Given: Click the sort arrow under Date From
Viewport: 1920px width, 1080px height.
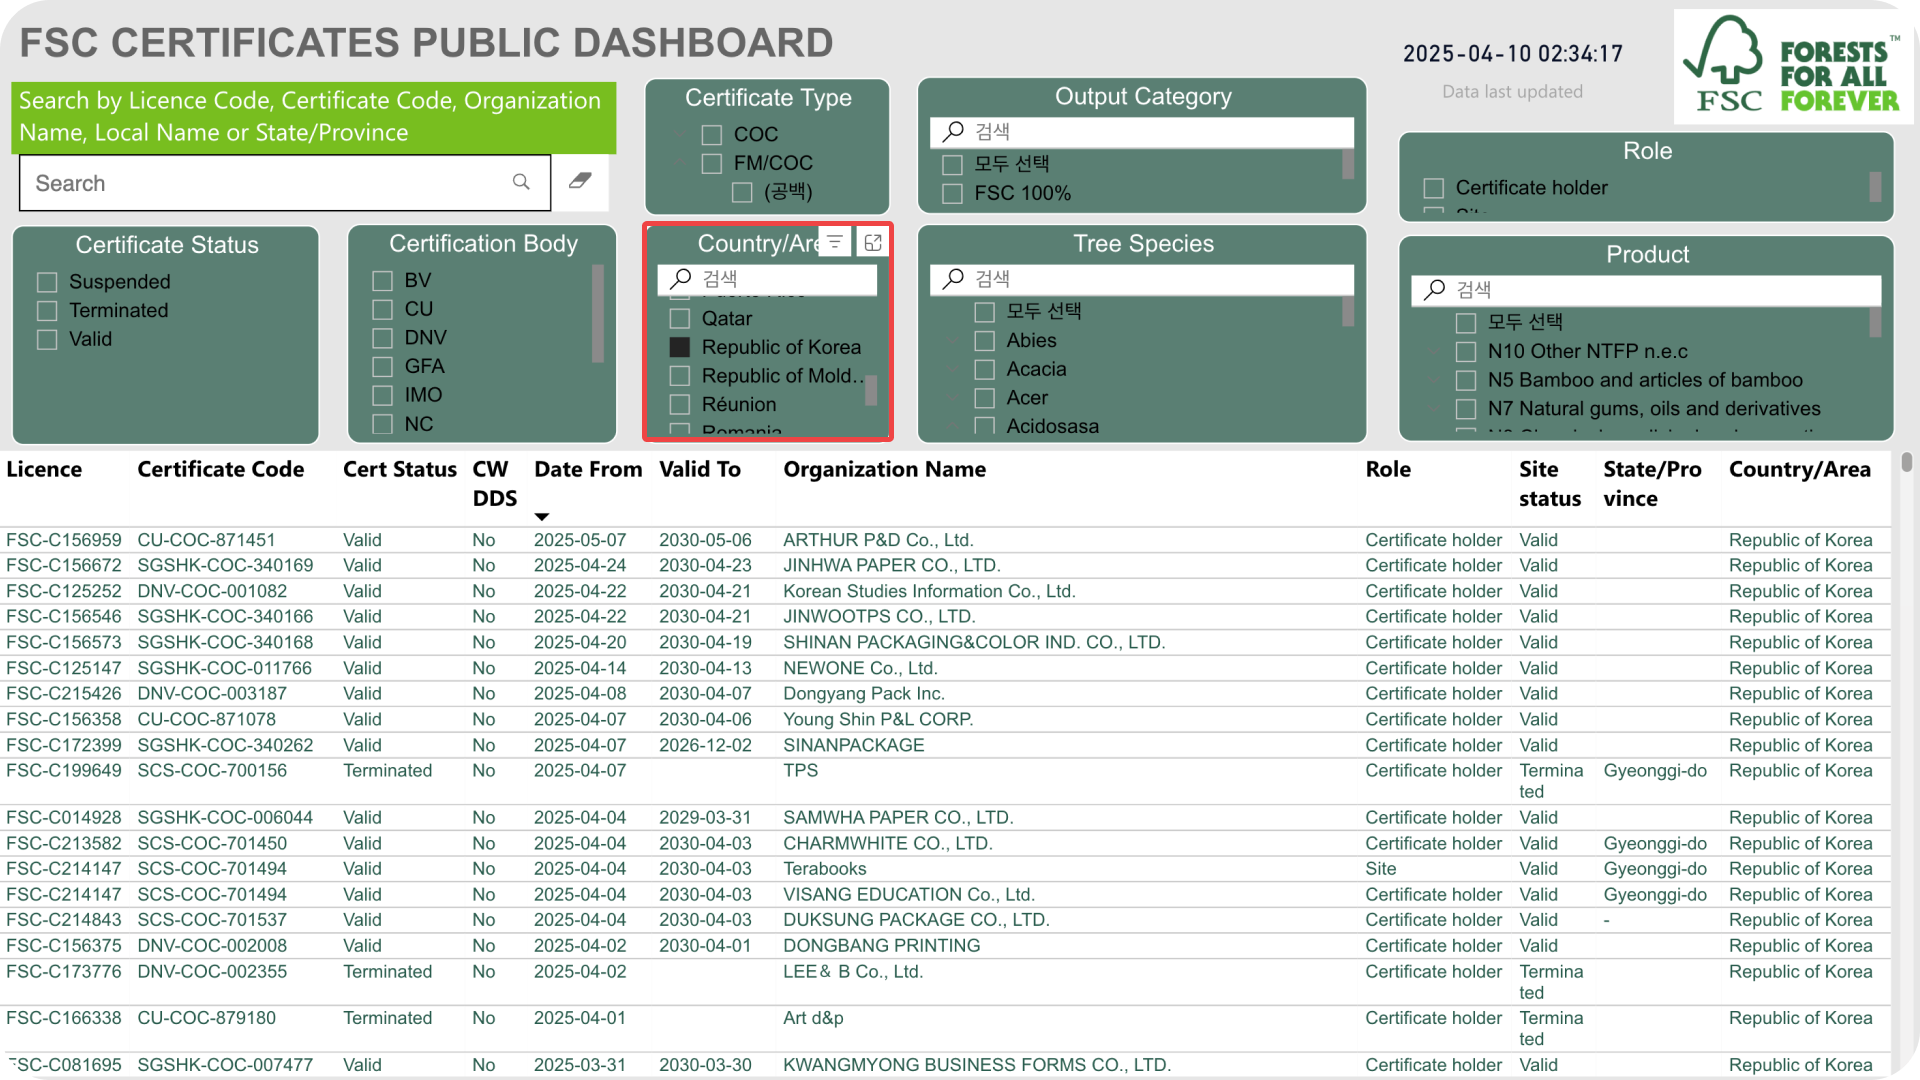Looking at the screenshot, I should [542, 517].
